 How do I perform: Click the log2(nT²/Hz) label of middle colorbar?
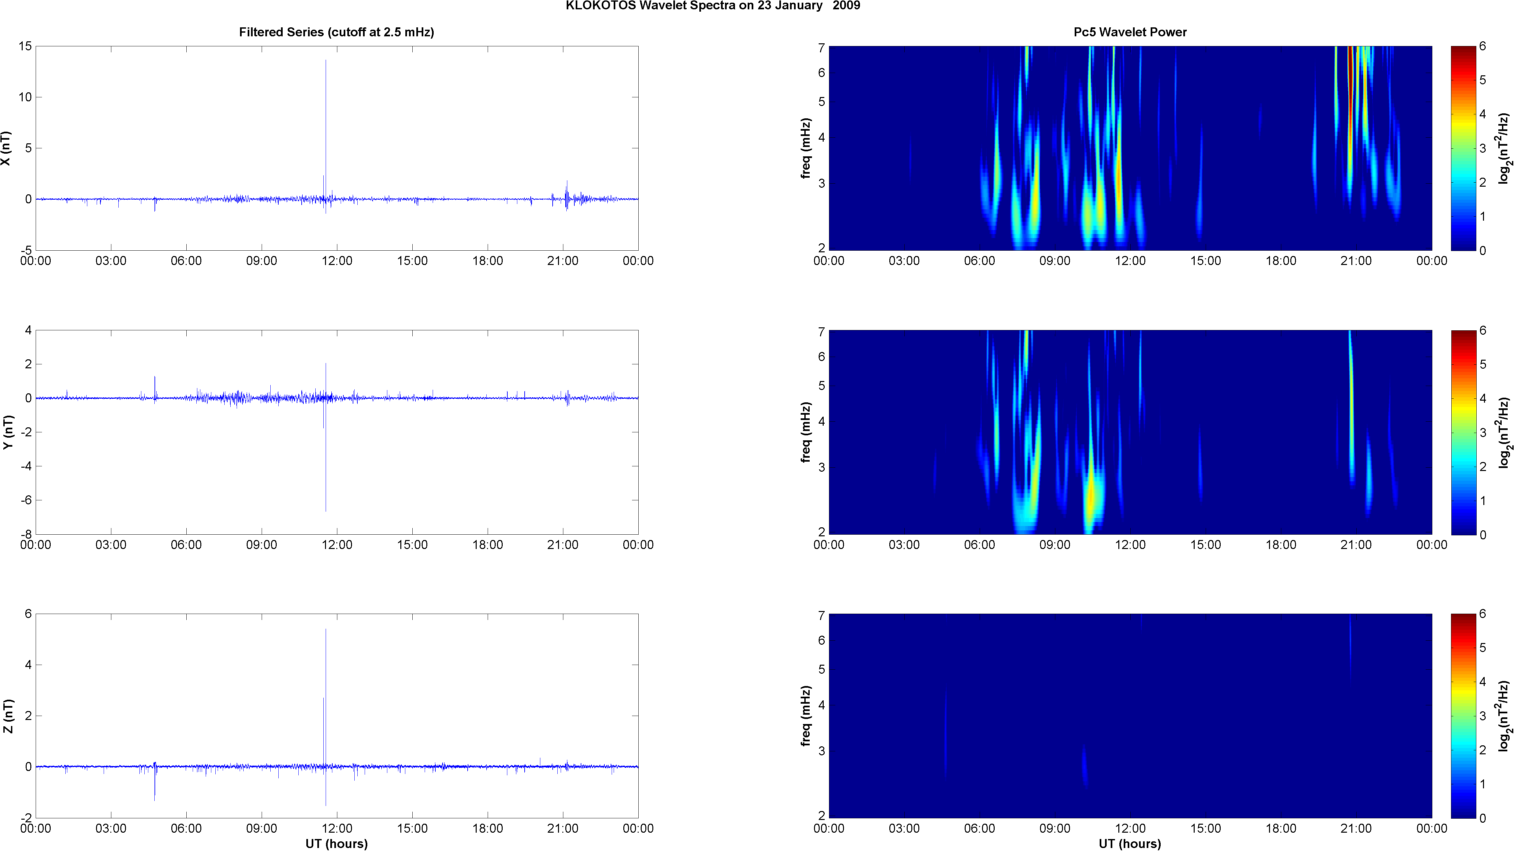tap(1503, 432)
